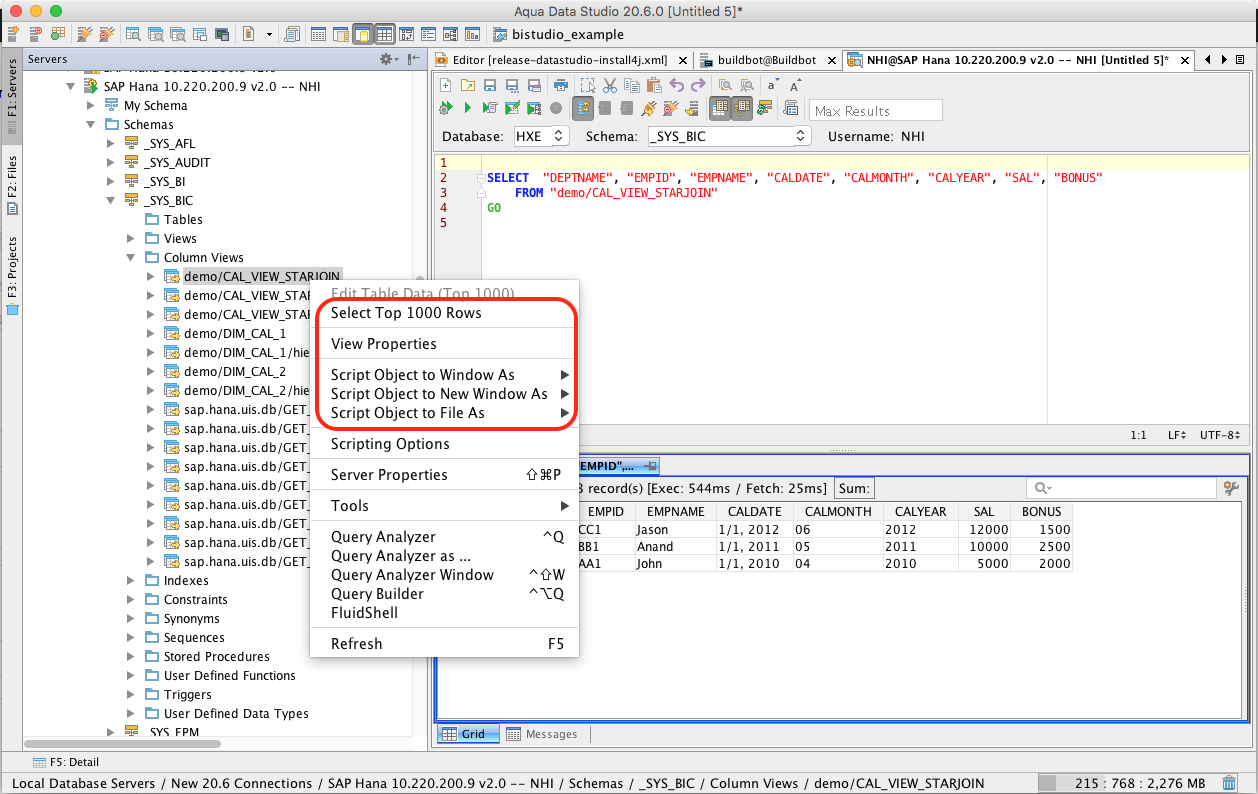Click the Sum: button in results bar
Viewport: 1258px width, 794px height.
point(854,488)
